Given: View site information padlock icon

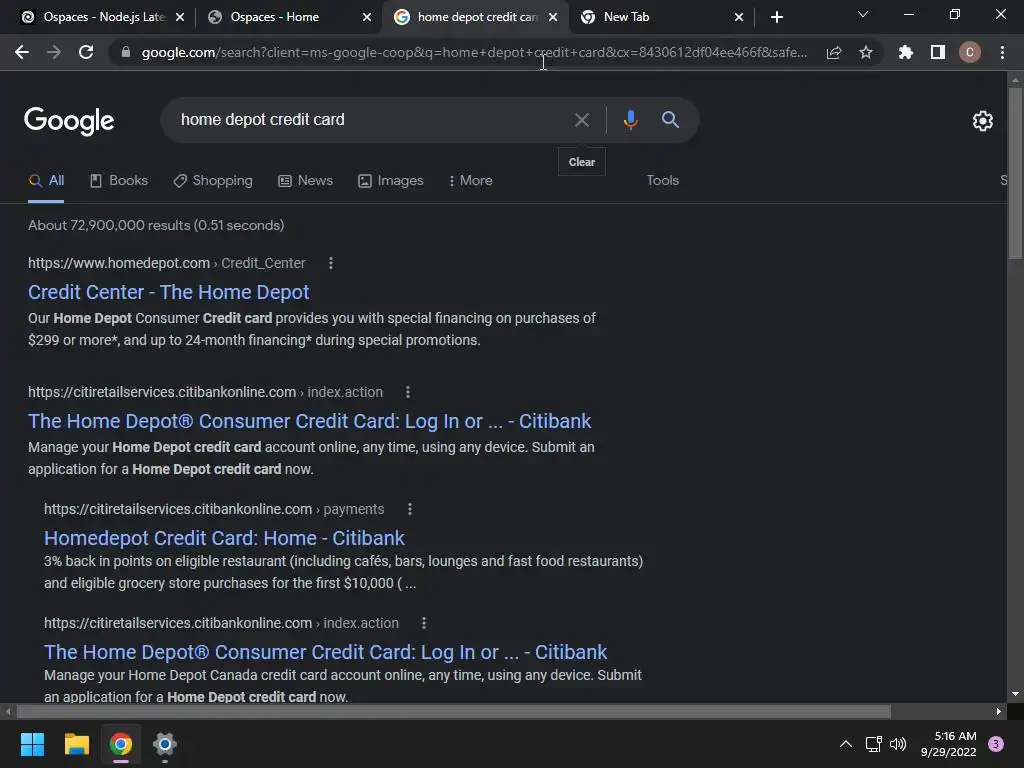Looking at the screenshot, I should (125, 52).
